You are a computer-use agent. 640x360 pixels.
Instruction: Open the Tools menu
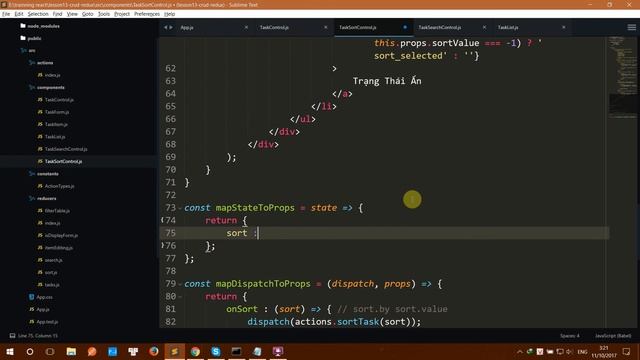click(x=104, y=14)
